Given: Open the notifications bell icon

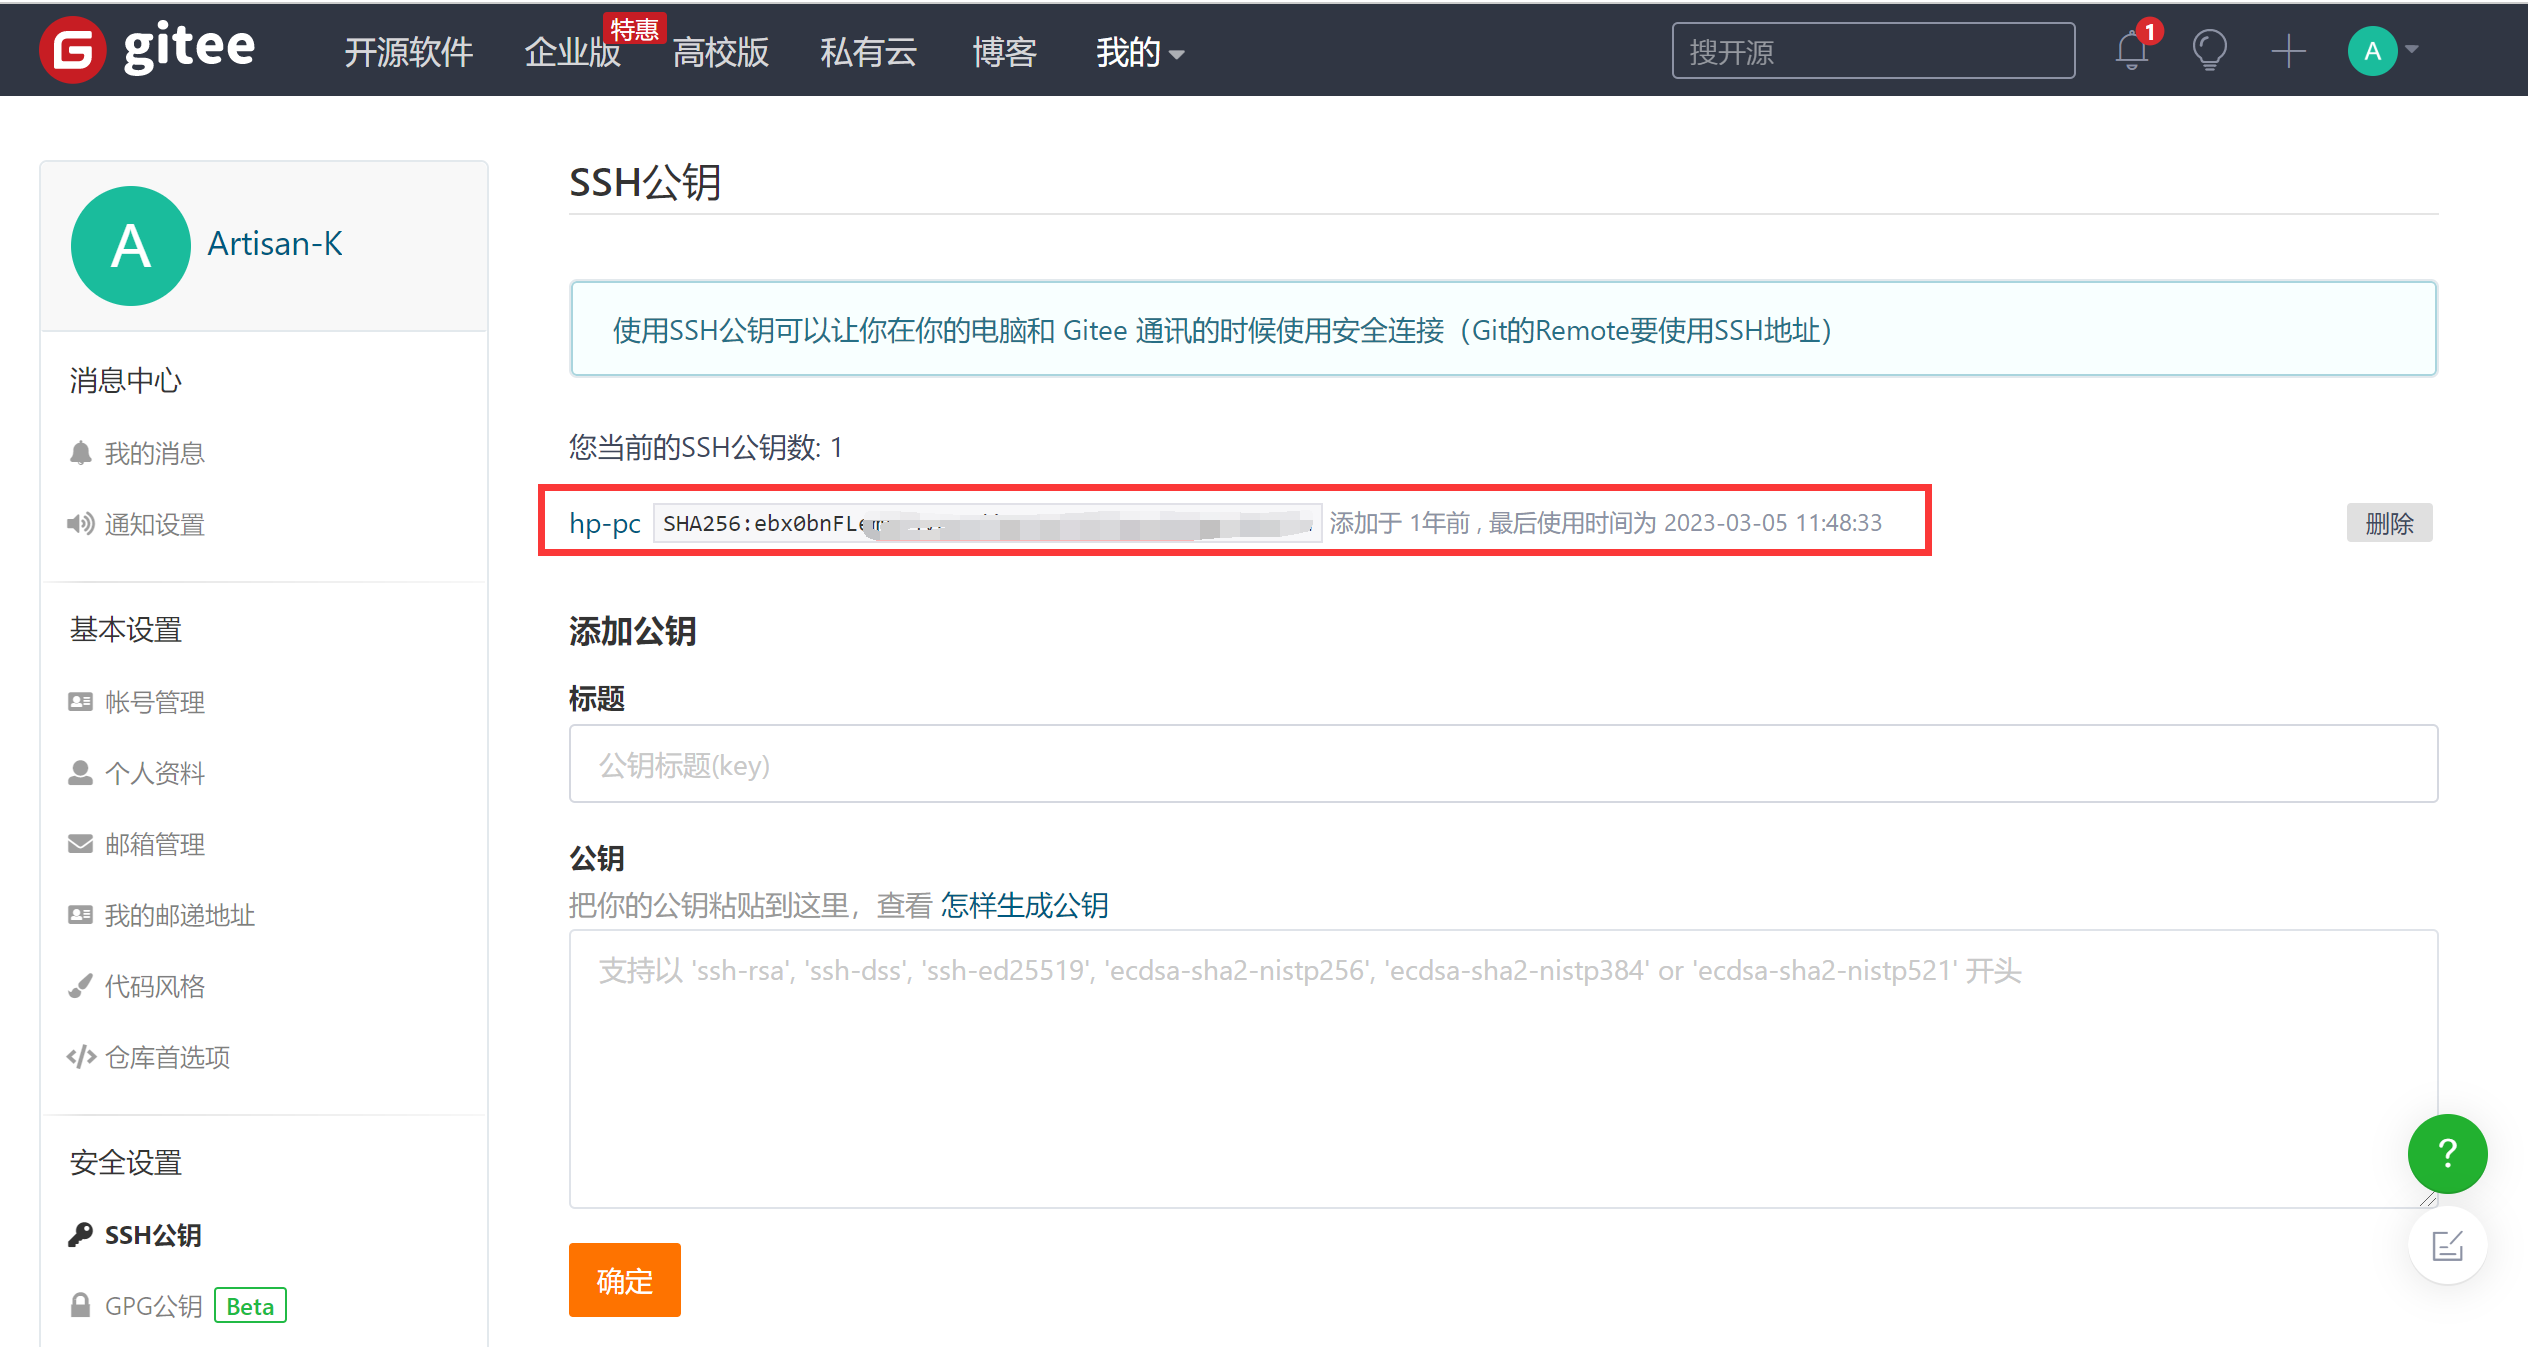Looking at the screenshot, I should (x=2131, y=50).
